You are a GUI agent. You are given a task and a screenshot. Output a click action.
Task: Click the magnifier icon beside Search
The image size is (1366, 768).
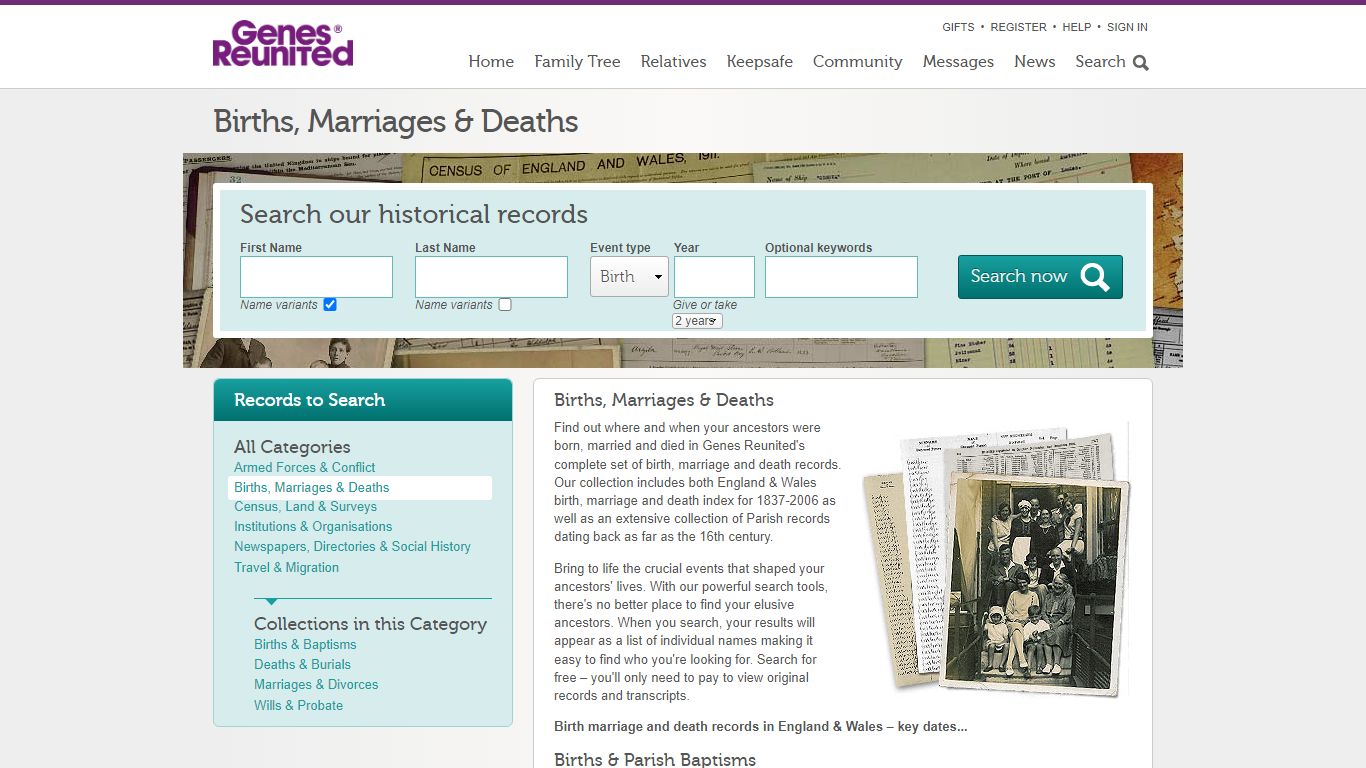[x=1141, y=63]
